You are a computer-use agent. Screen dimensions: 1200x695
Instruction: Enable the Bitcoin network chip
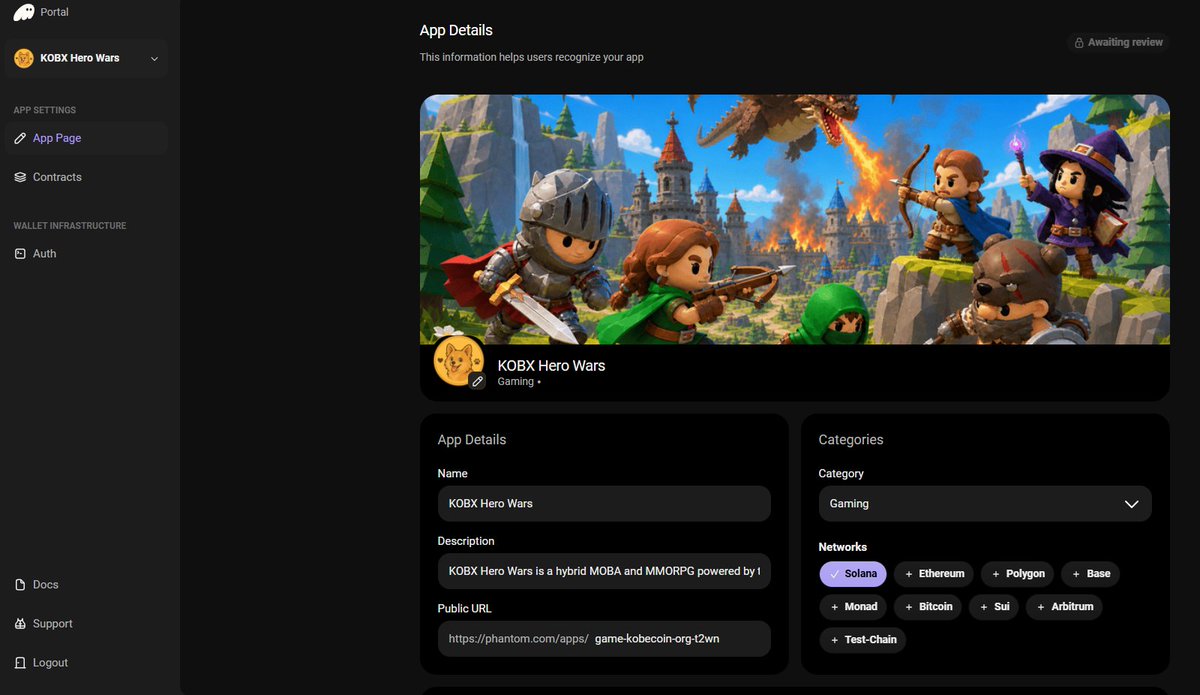pos(928,607)
